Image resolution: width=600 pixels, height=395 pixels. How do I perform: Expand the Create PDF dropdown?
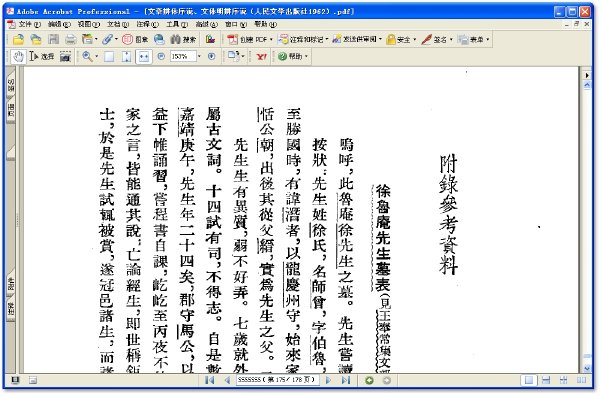point(271,39)
